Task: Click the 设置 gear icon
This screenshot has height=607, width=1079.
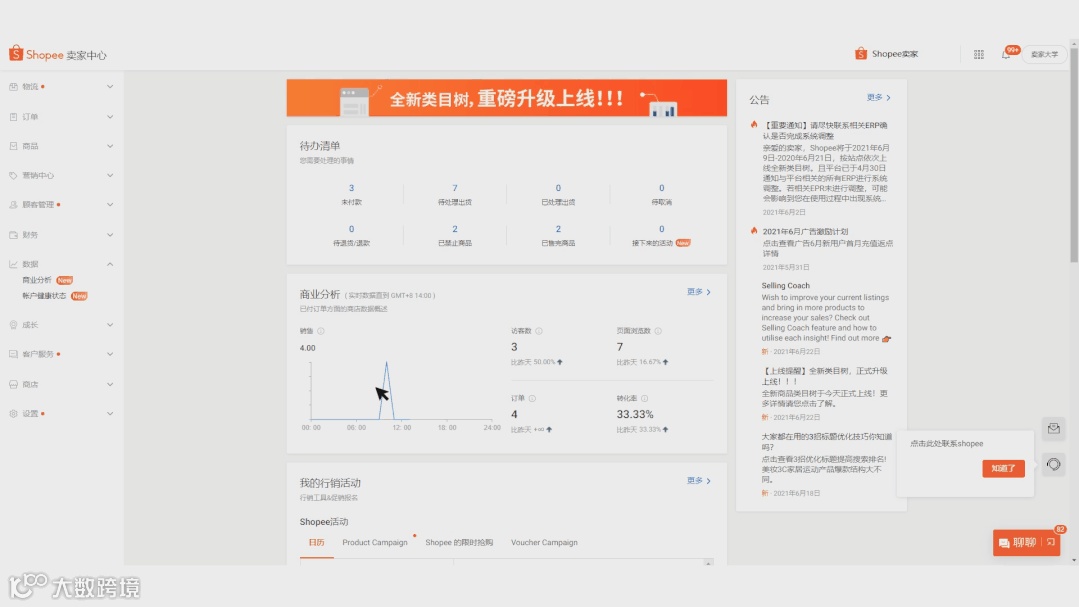Action: 13,414
